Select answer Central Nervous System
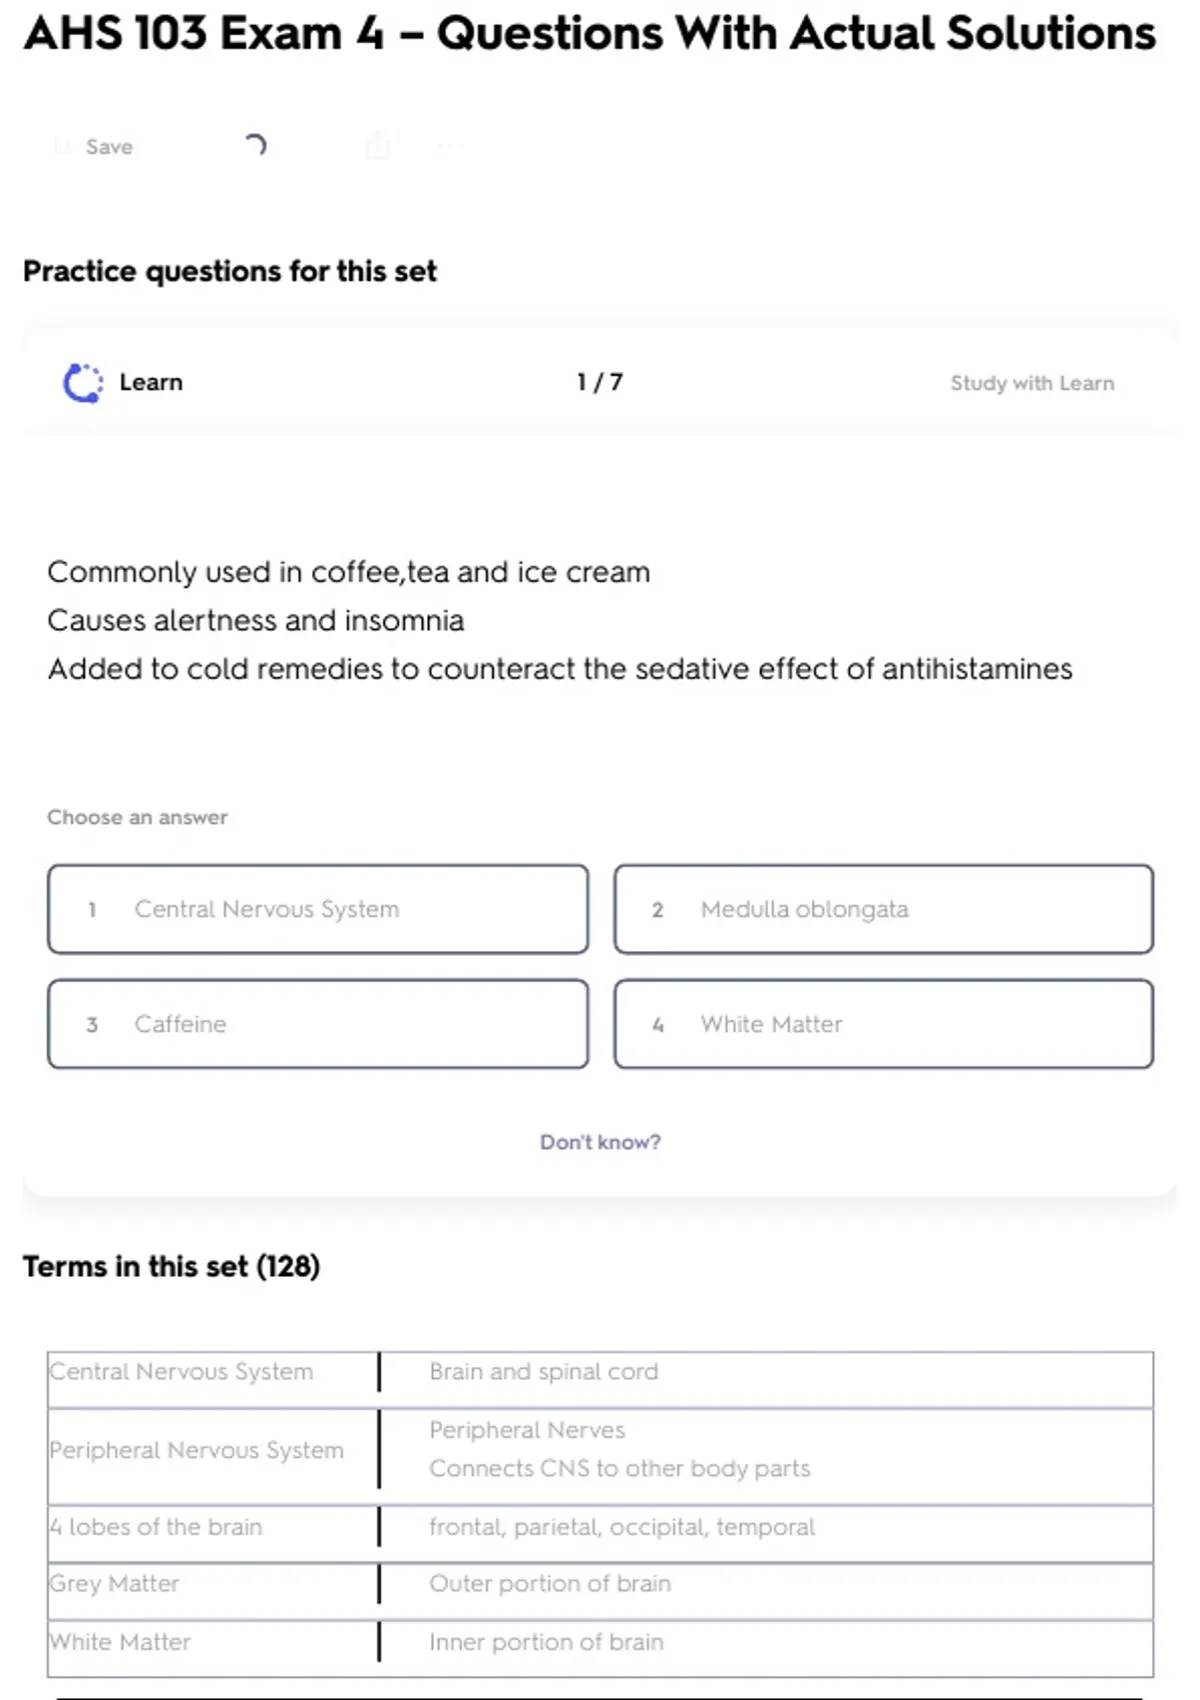1200x1700 pixels. (318, 909)
